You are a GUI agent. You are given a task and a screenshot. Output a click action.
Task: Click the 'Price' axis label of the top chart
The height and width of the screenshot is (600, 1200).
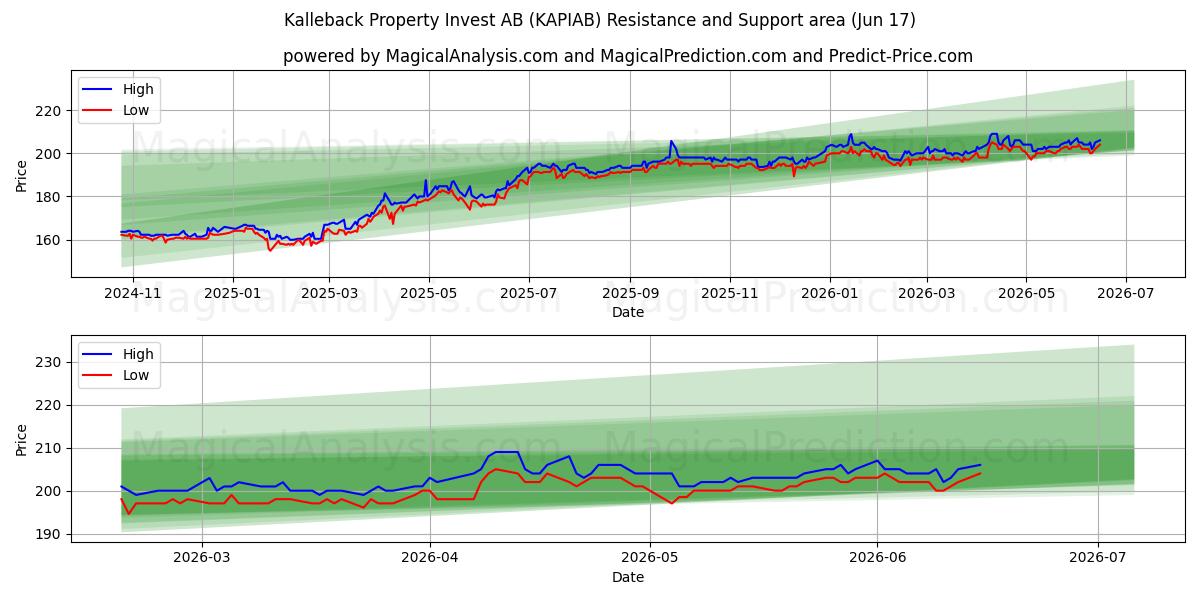[x=22, y=175]
